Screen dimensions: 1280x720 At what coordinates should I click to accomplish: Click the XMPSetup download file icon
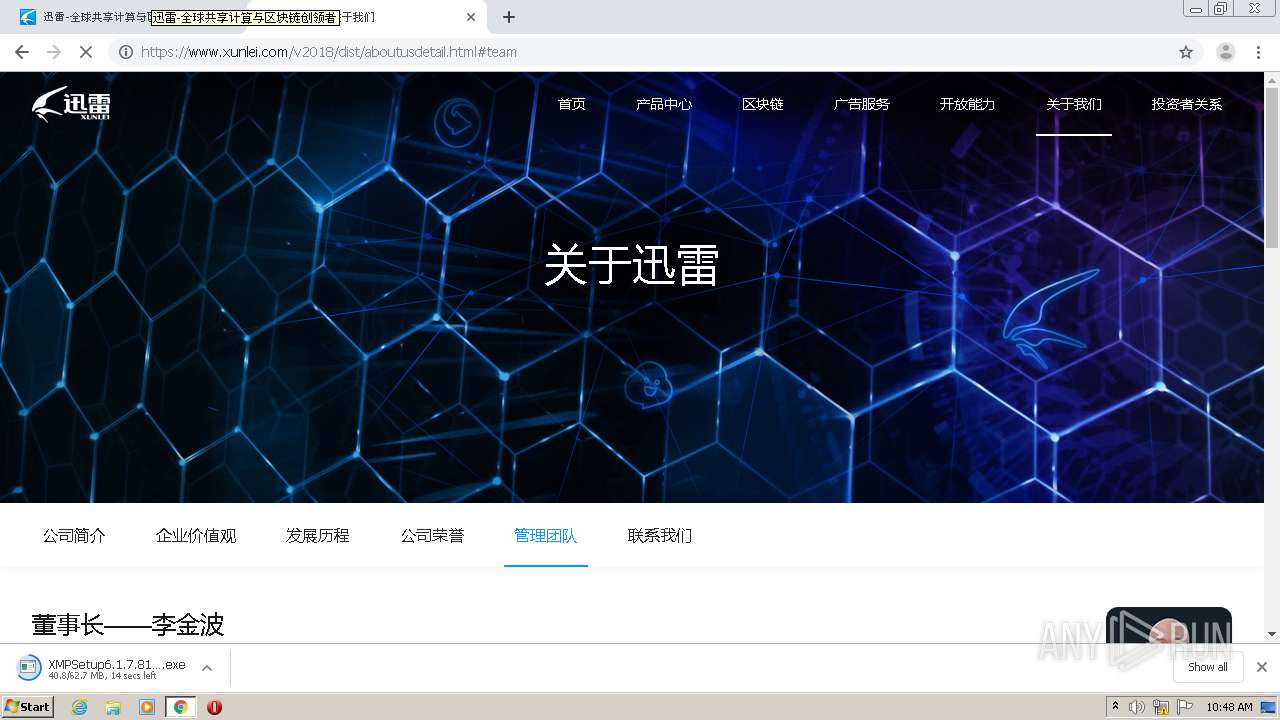30,668
